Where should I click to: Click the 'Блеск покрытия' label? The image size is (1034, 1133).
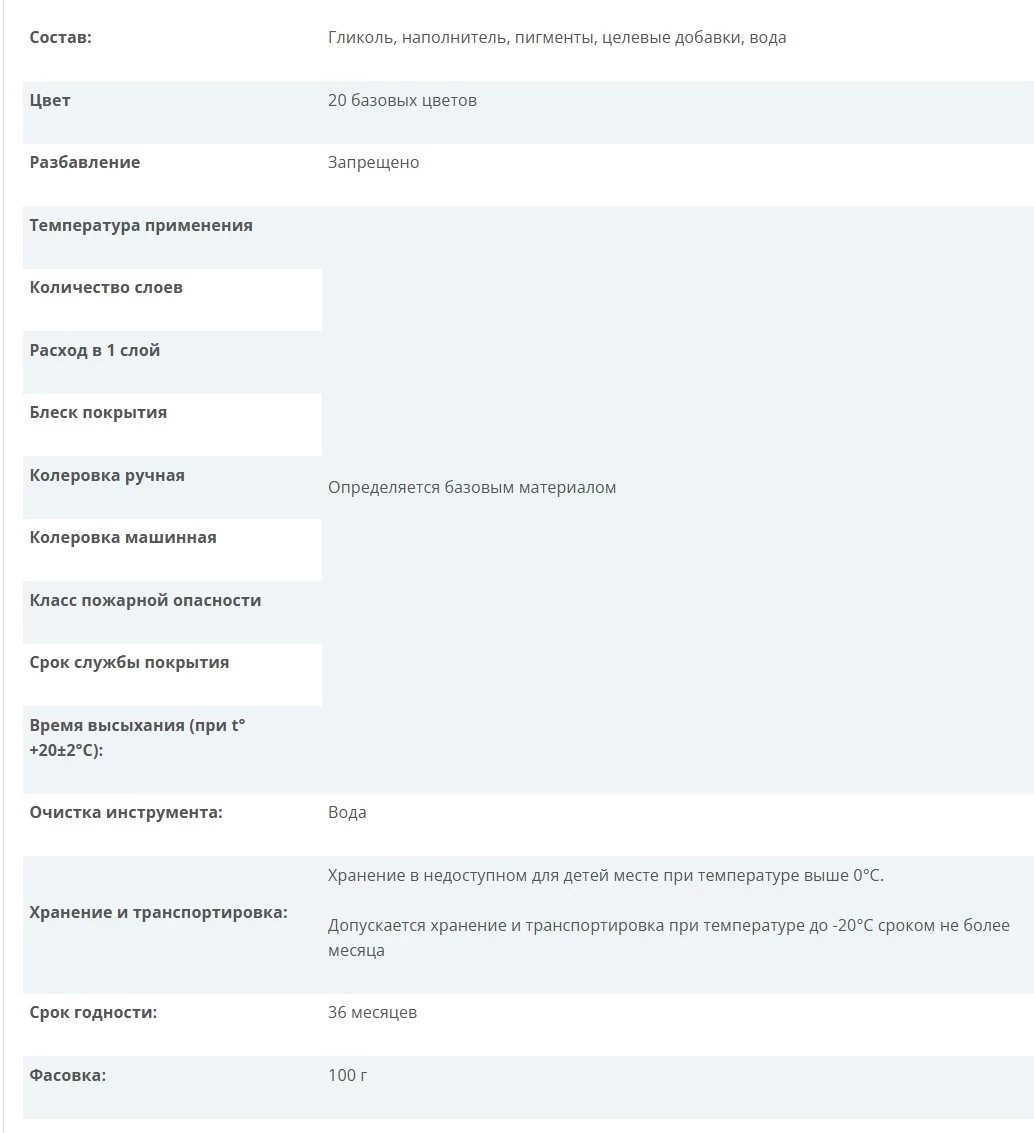tap(98, 413)
